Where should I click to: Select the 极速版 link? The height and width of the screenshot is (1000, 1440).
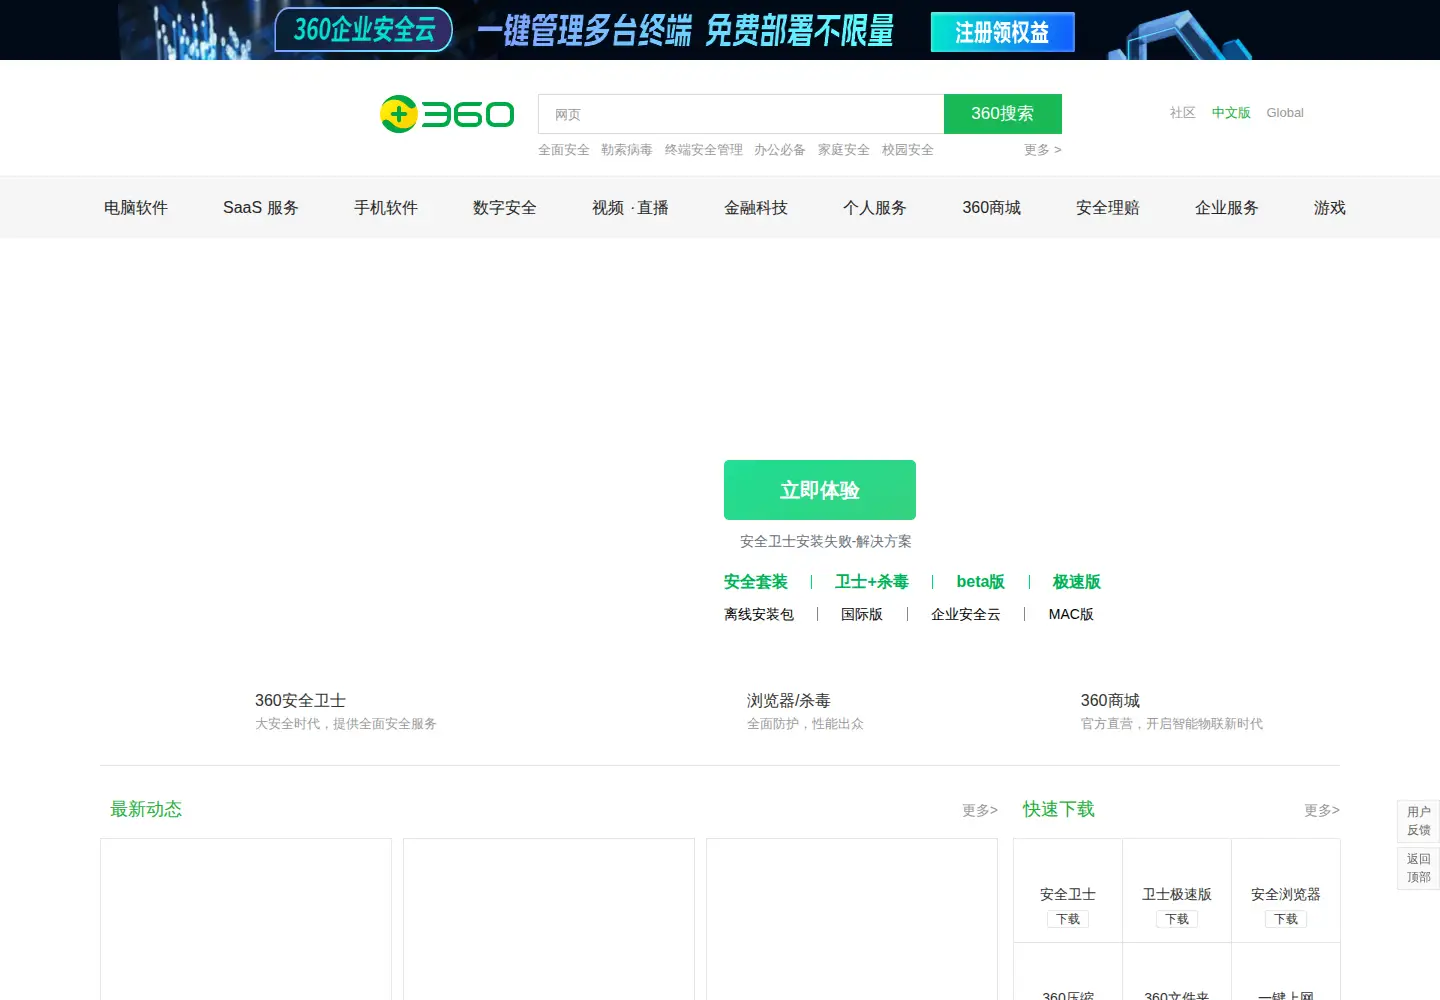(x=1077, y=582)
